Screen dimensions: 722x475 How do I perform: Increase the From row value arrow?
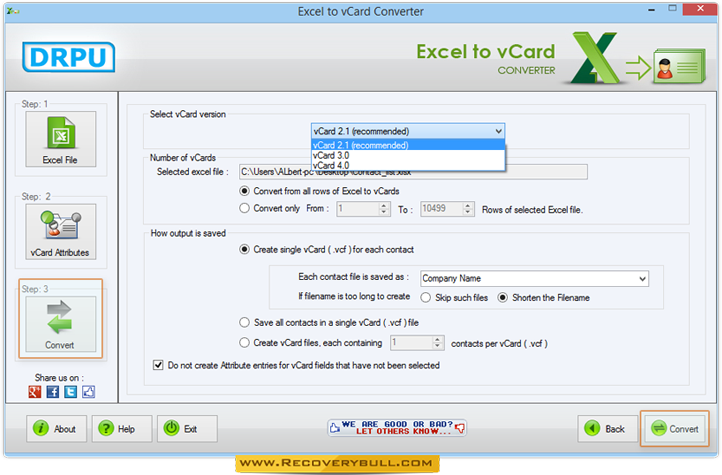pyautogui.click(x=384, y=205)
